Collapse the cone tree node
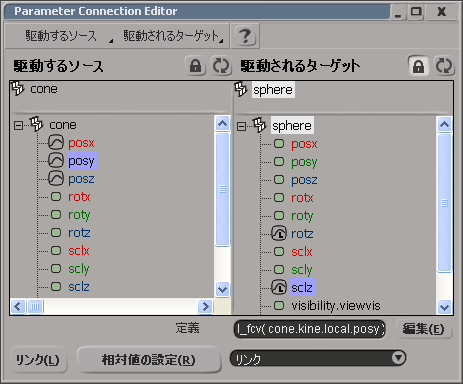Image resolution: width=463 pixels, height=384 pixels. pos(18,125)
